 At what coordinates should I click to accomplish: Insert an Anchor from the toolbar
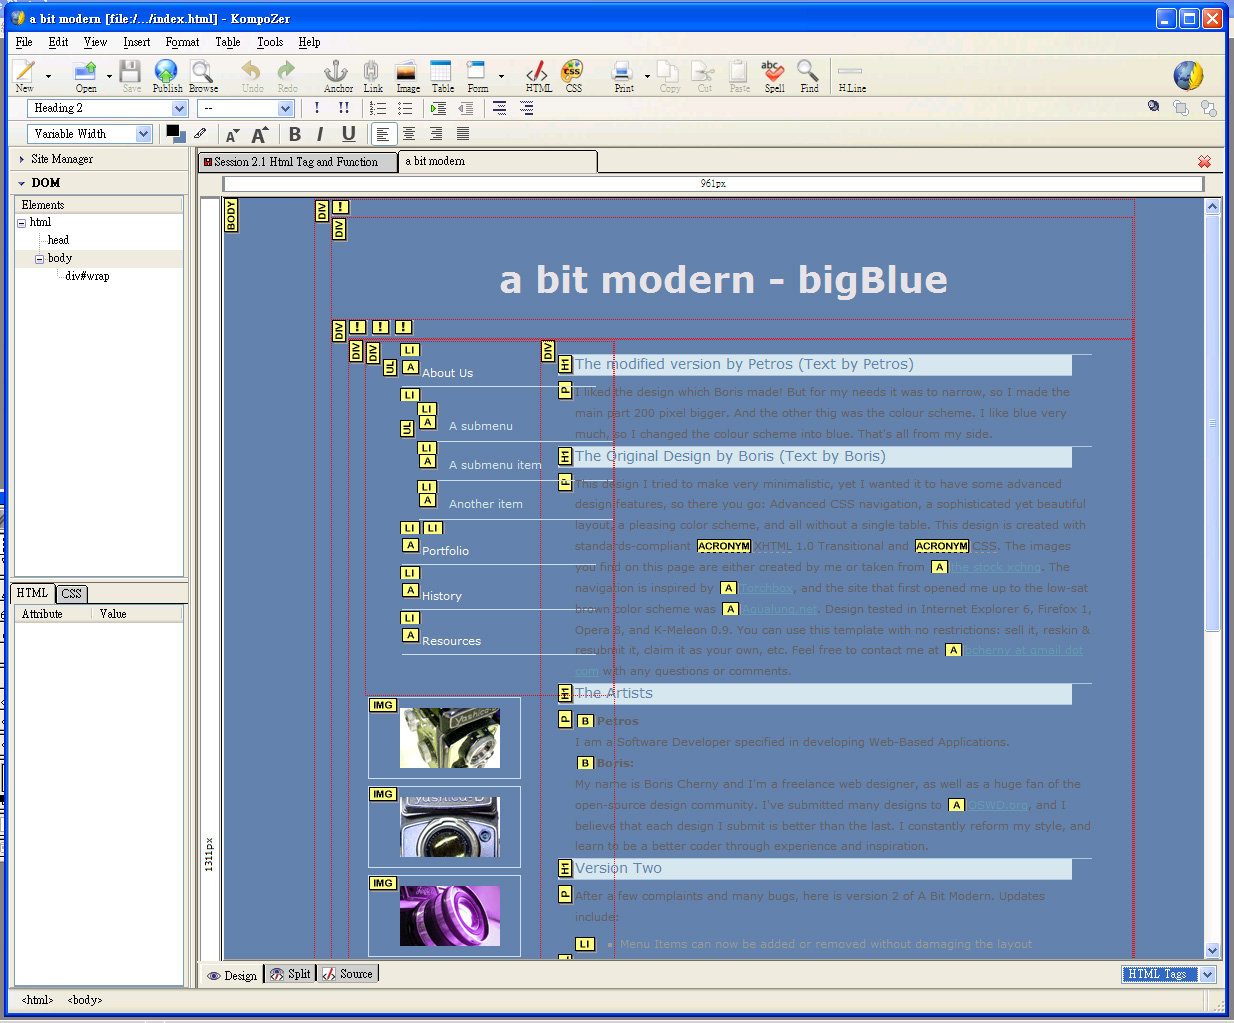[x=337, y=75]
